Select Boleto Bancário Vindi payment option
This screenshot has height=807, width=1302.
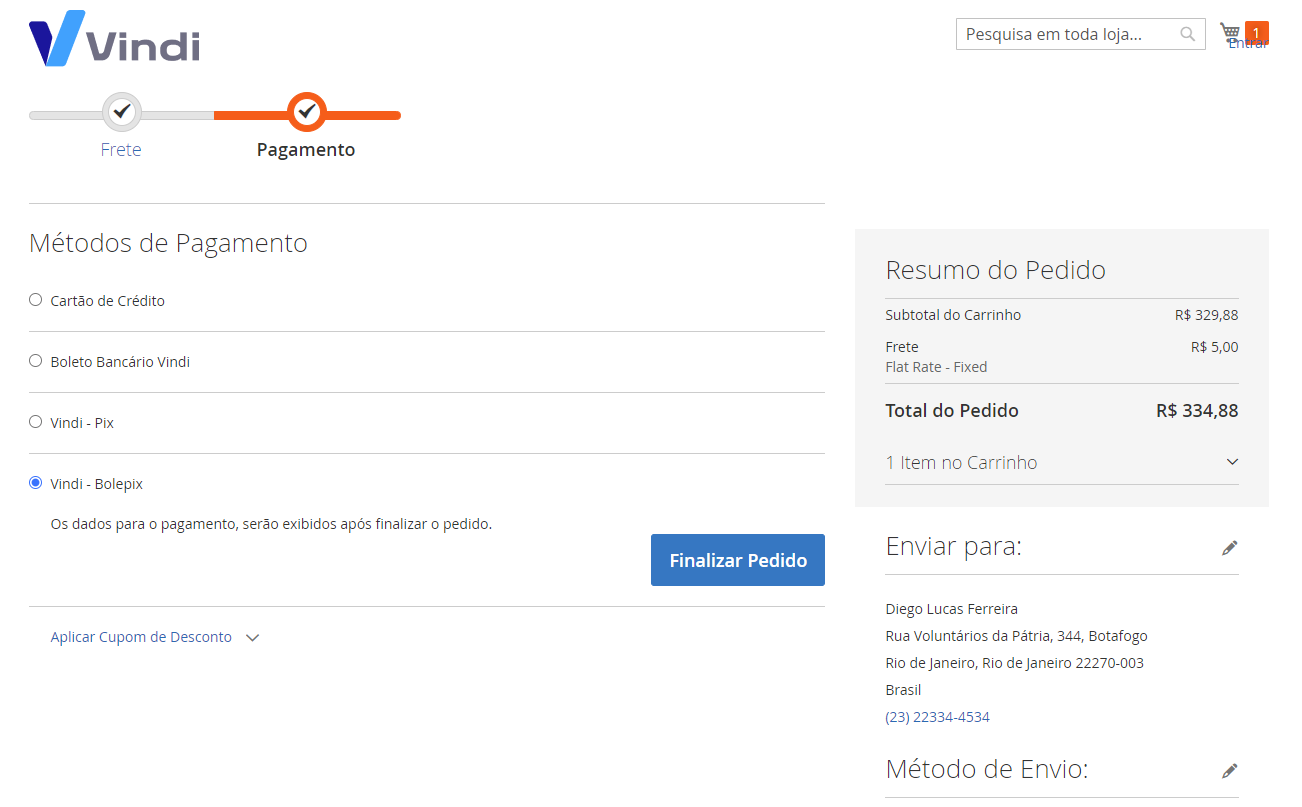pos(36,361)
